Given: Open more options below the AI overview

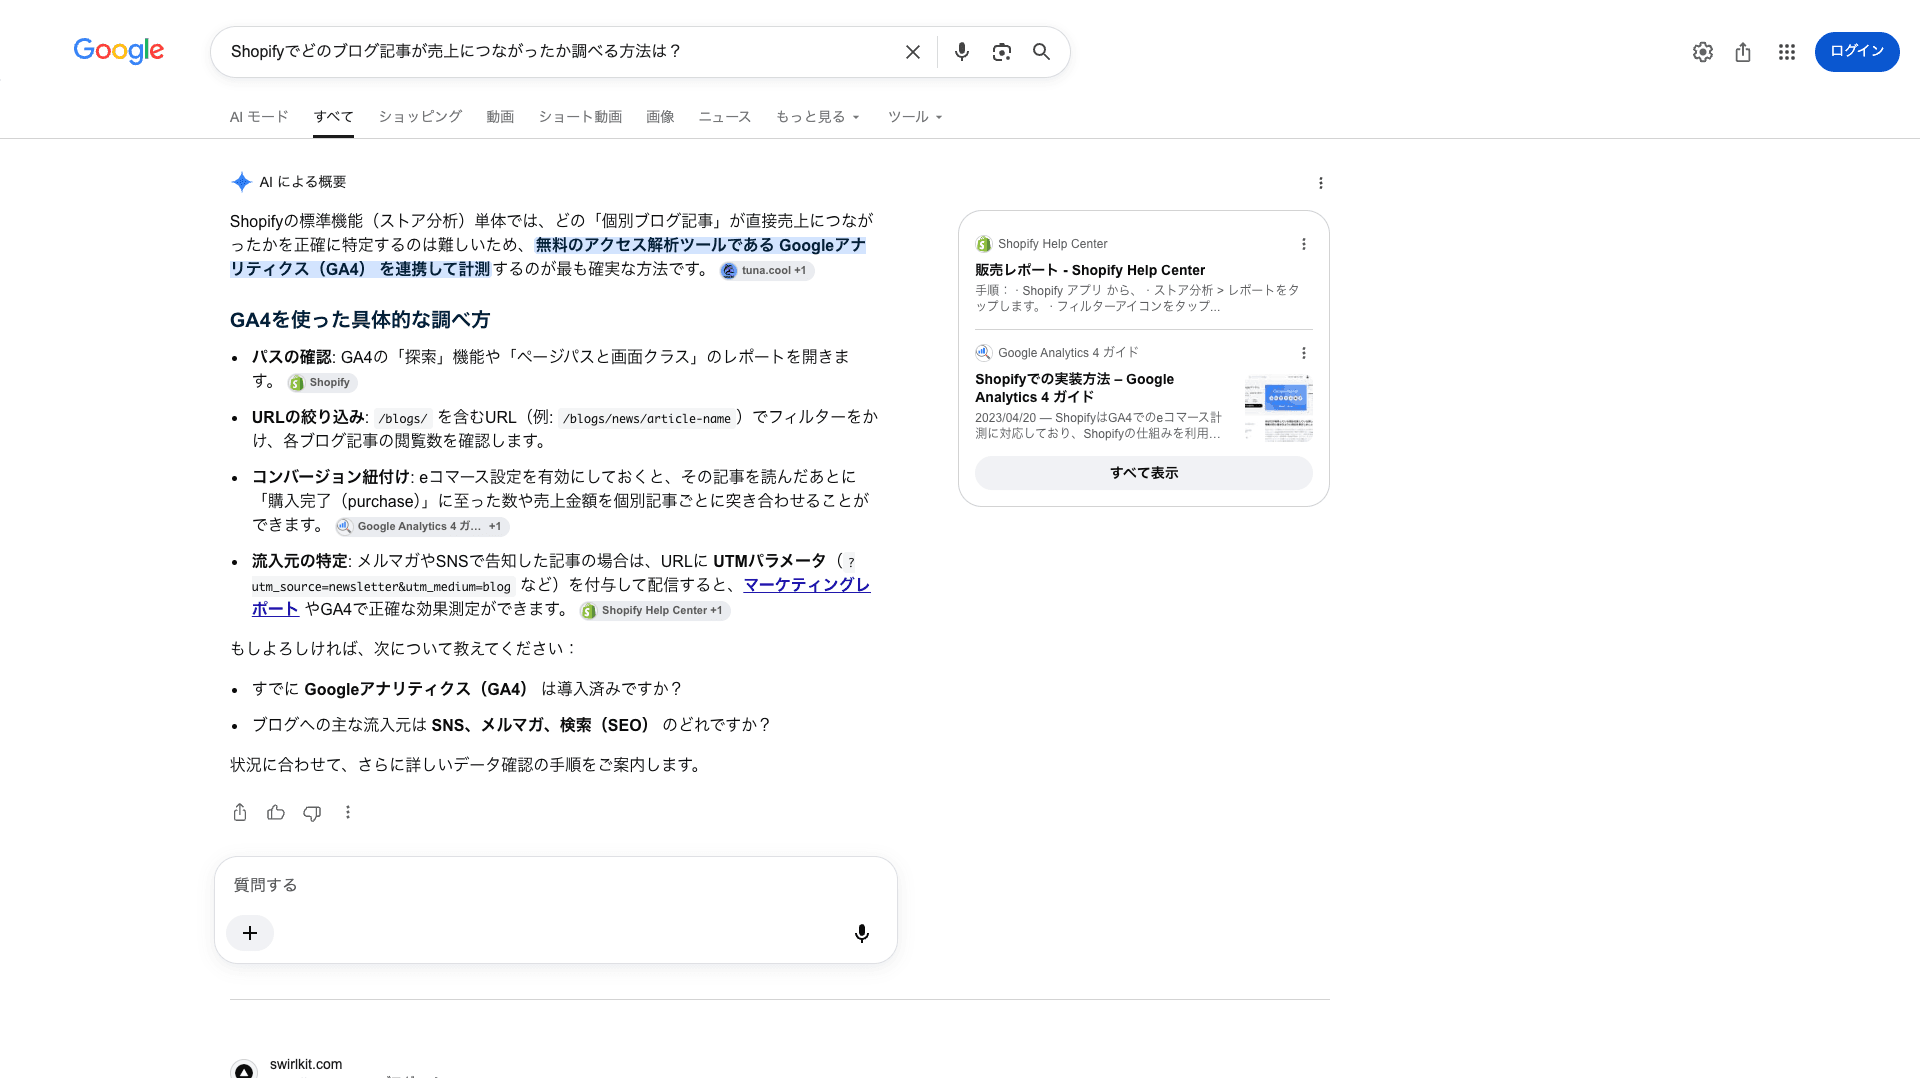Looking at the screenshot, I should 348,812.
